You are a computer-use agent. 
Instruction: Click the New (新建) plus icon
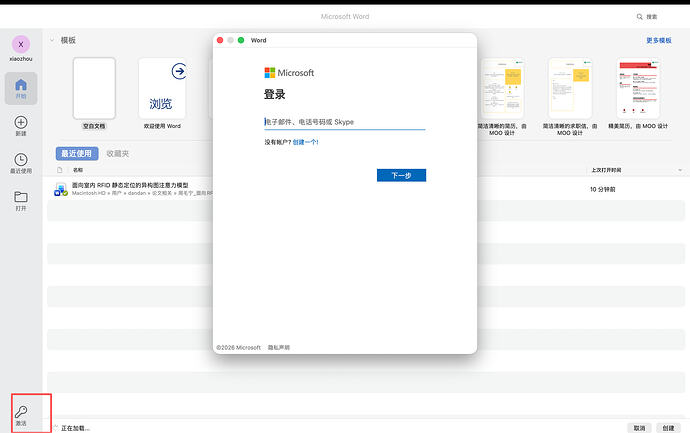coord(21,122)
